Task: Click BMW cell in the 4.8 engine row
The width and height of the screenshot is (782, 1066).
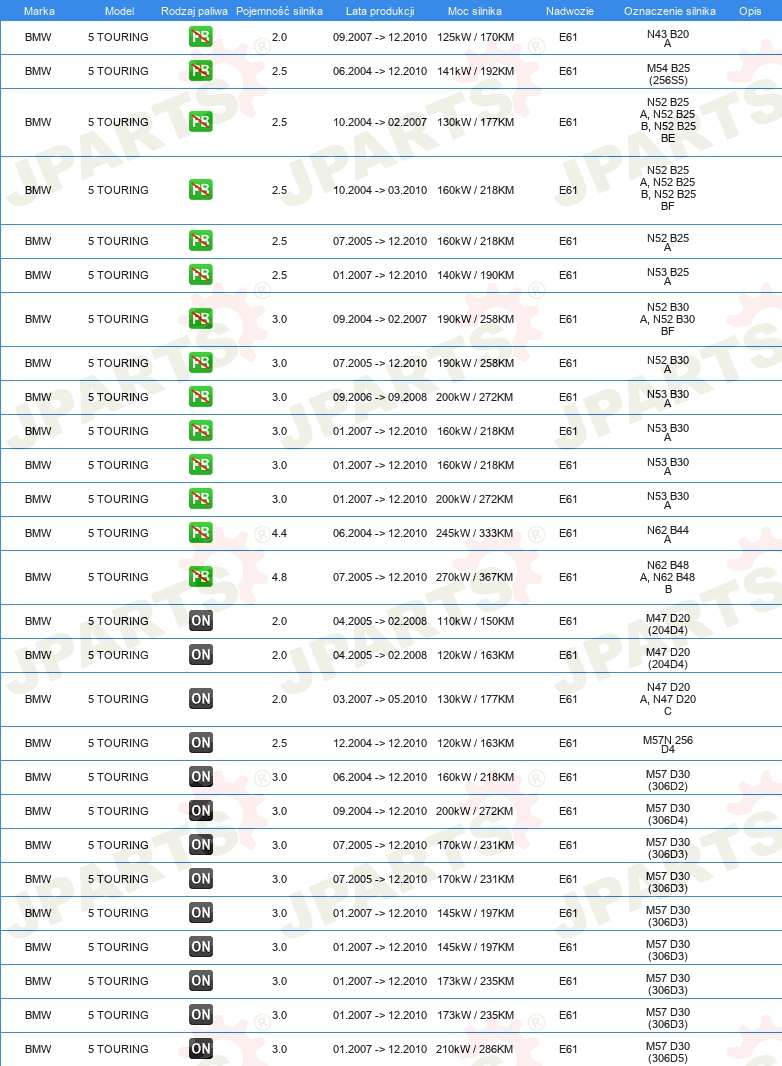Action: coord(38,577)
